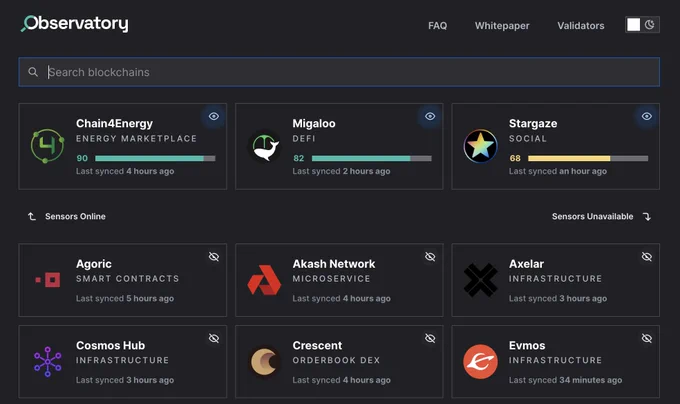Image resolution: width=680 pixels, height=404 pixels.
Task: Click INFRASTRUCTURE under Axelar
Action: (x=556, y=279)
